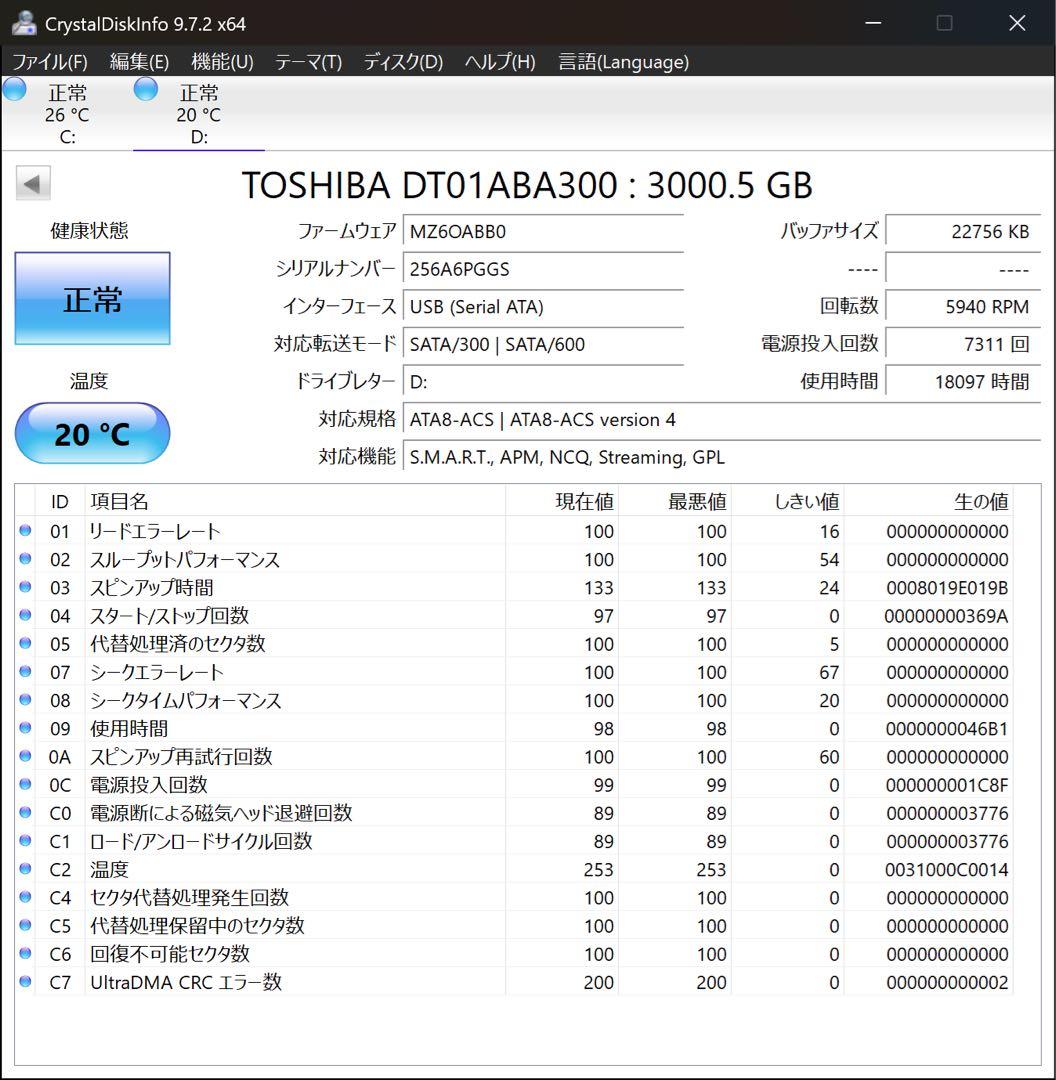Viewport: 1056px width, 1080px height.
Task: Click raw value 0008019E019B
Action: tap(947, 588)
